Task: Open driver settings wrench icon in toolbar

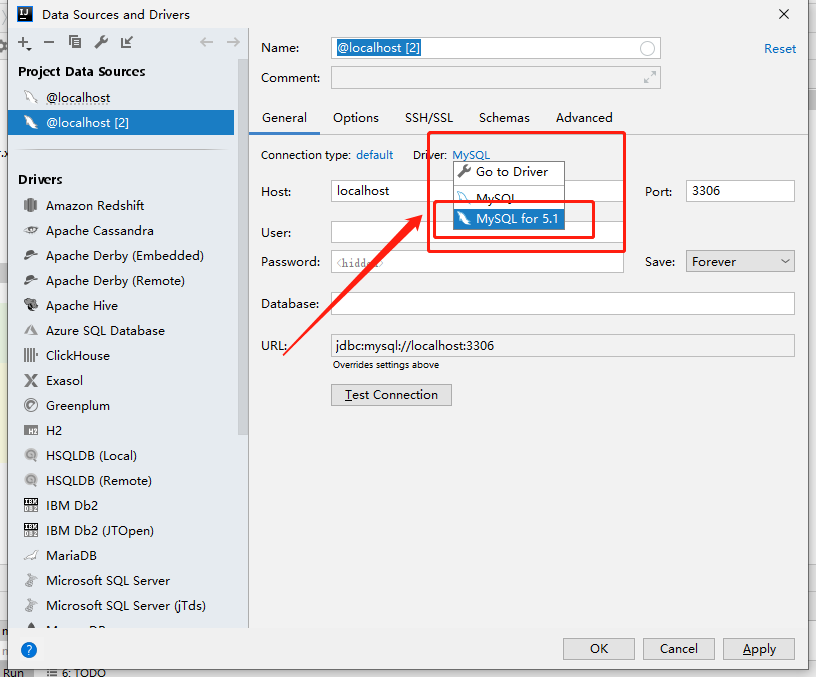Action: point(101,42)
